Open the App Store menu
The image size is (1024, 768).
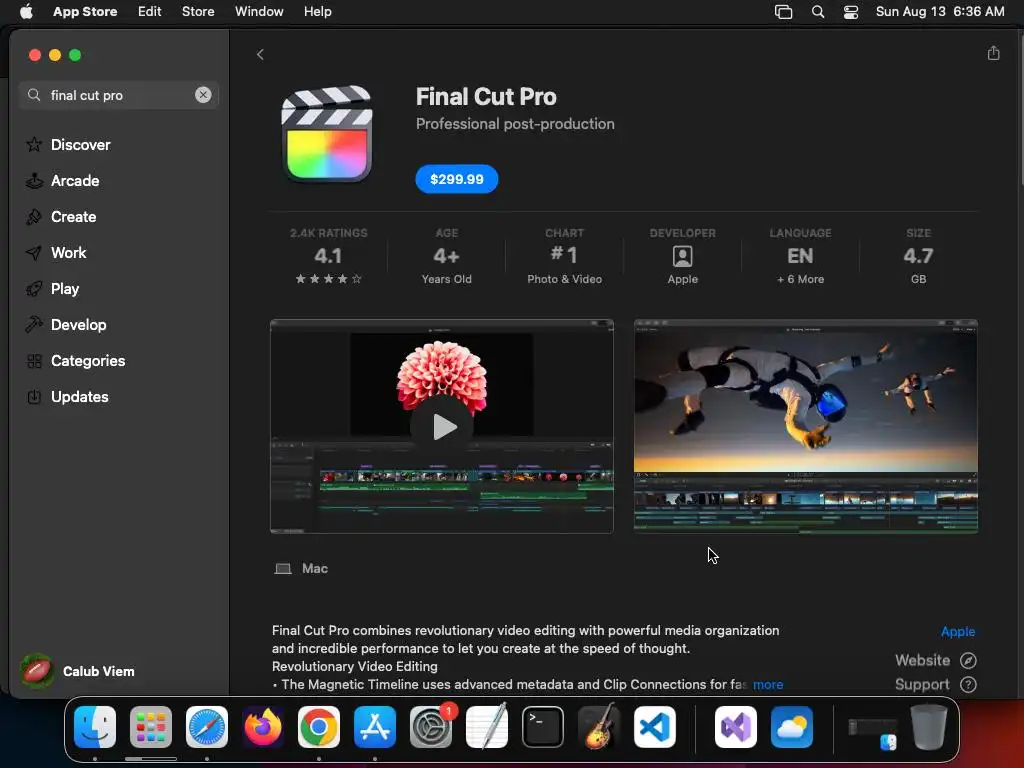85,12
